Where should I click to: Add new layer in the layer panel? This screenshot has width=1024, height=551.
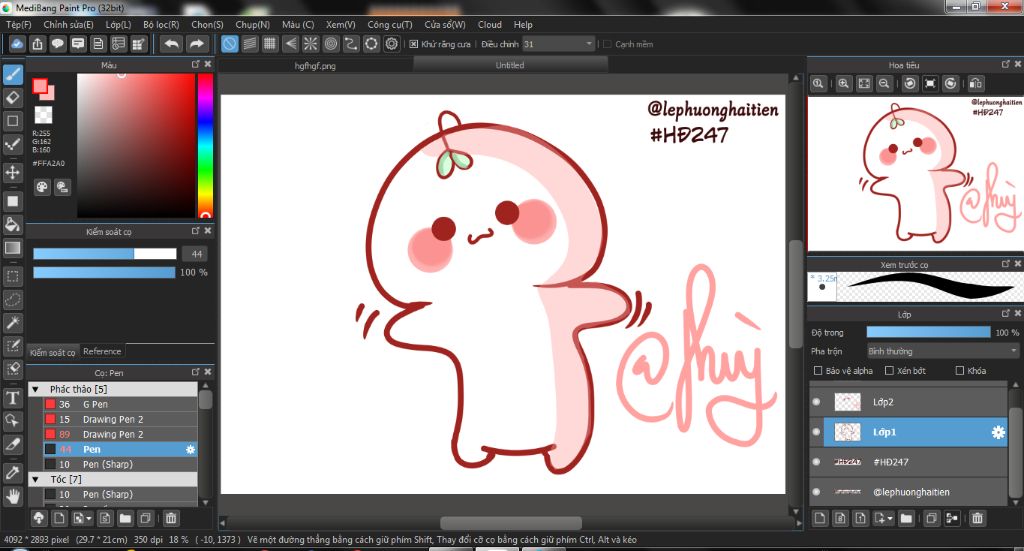(820, 518)
